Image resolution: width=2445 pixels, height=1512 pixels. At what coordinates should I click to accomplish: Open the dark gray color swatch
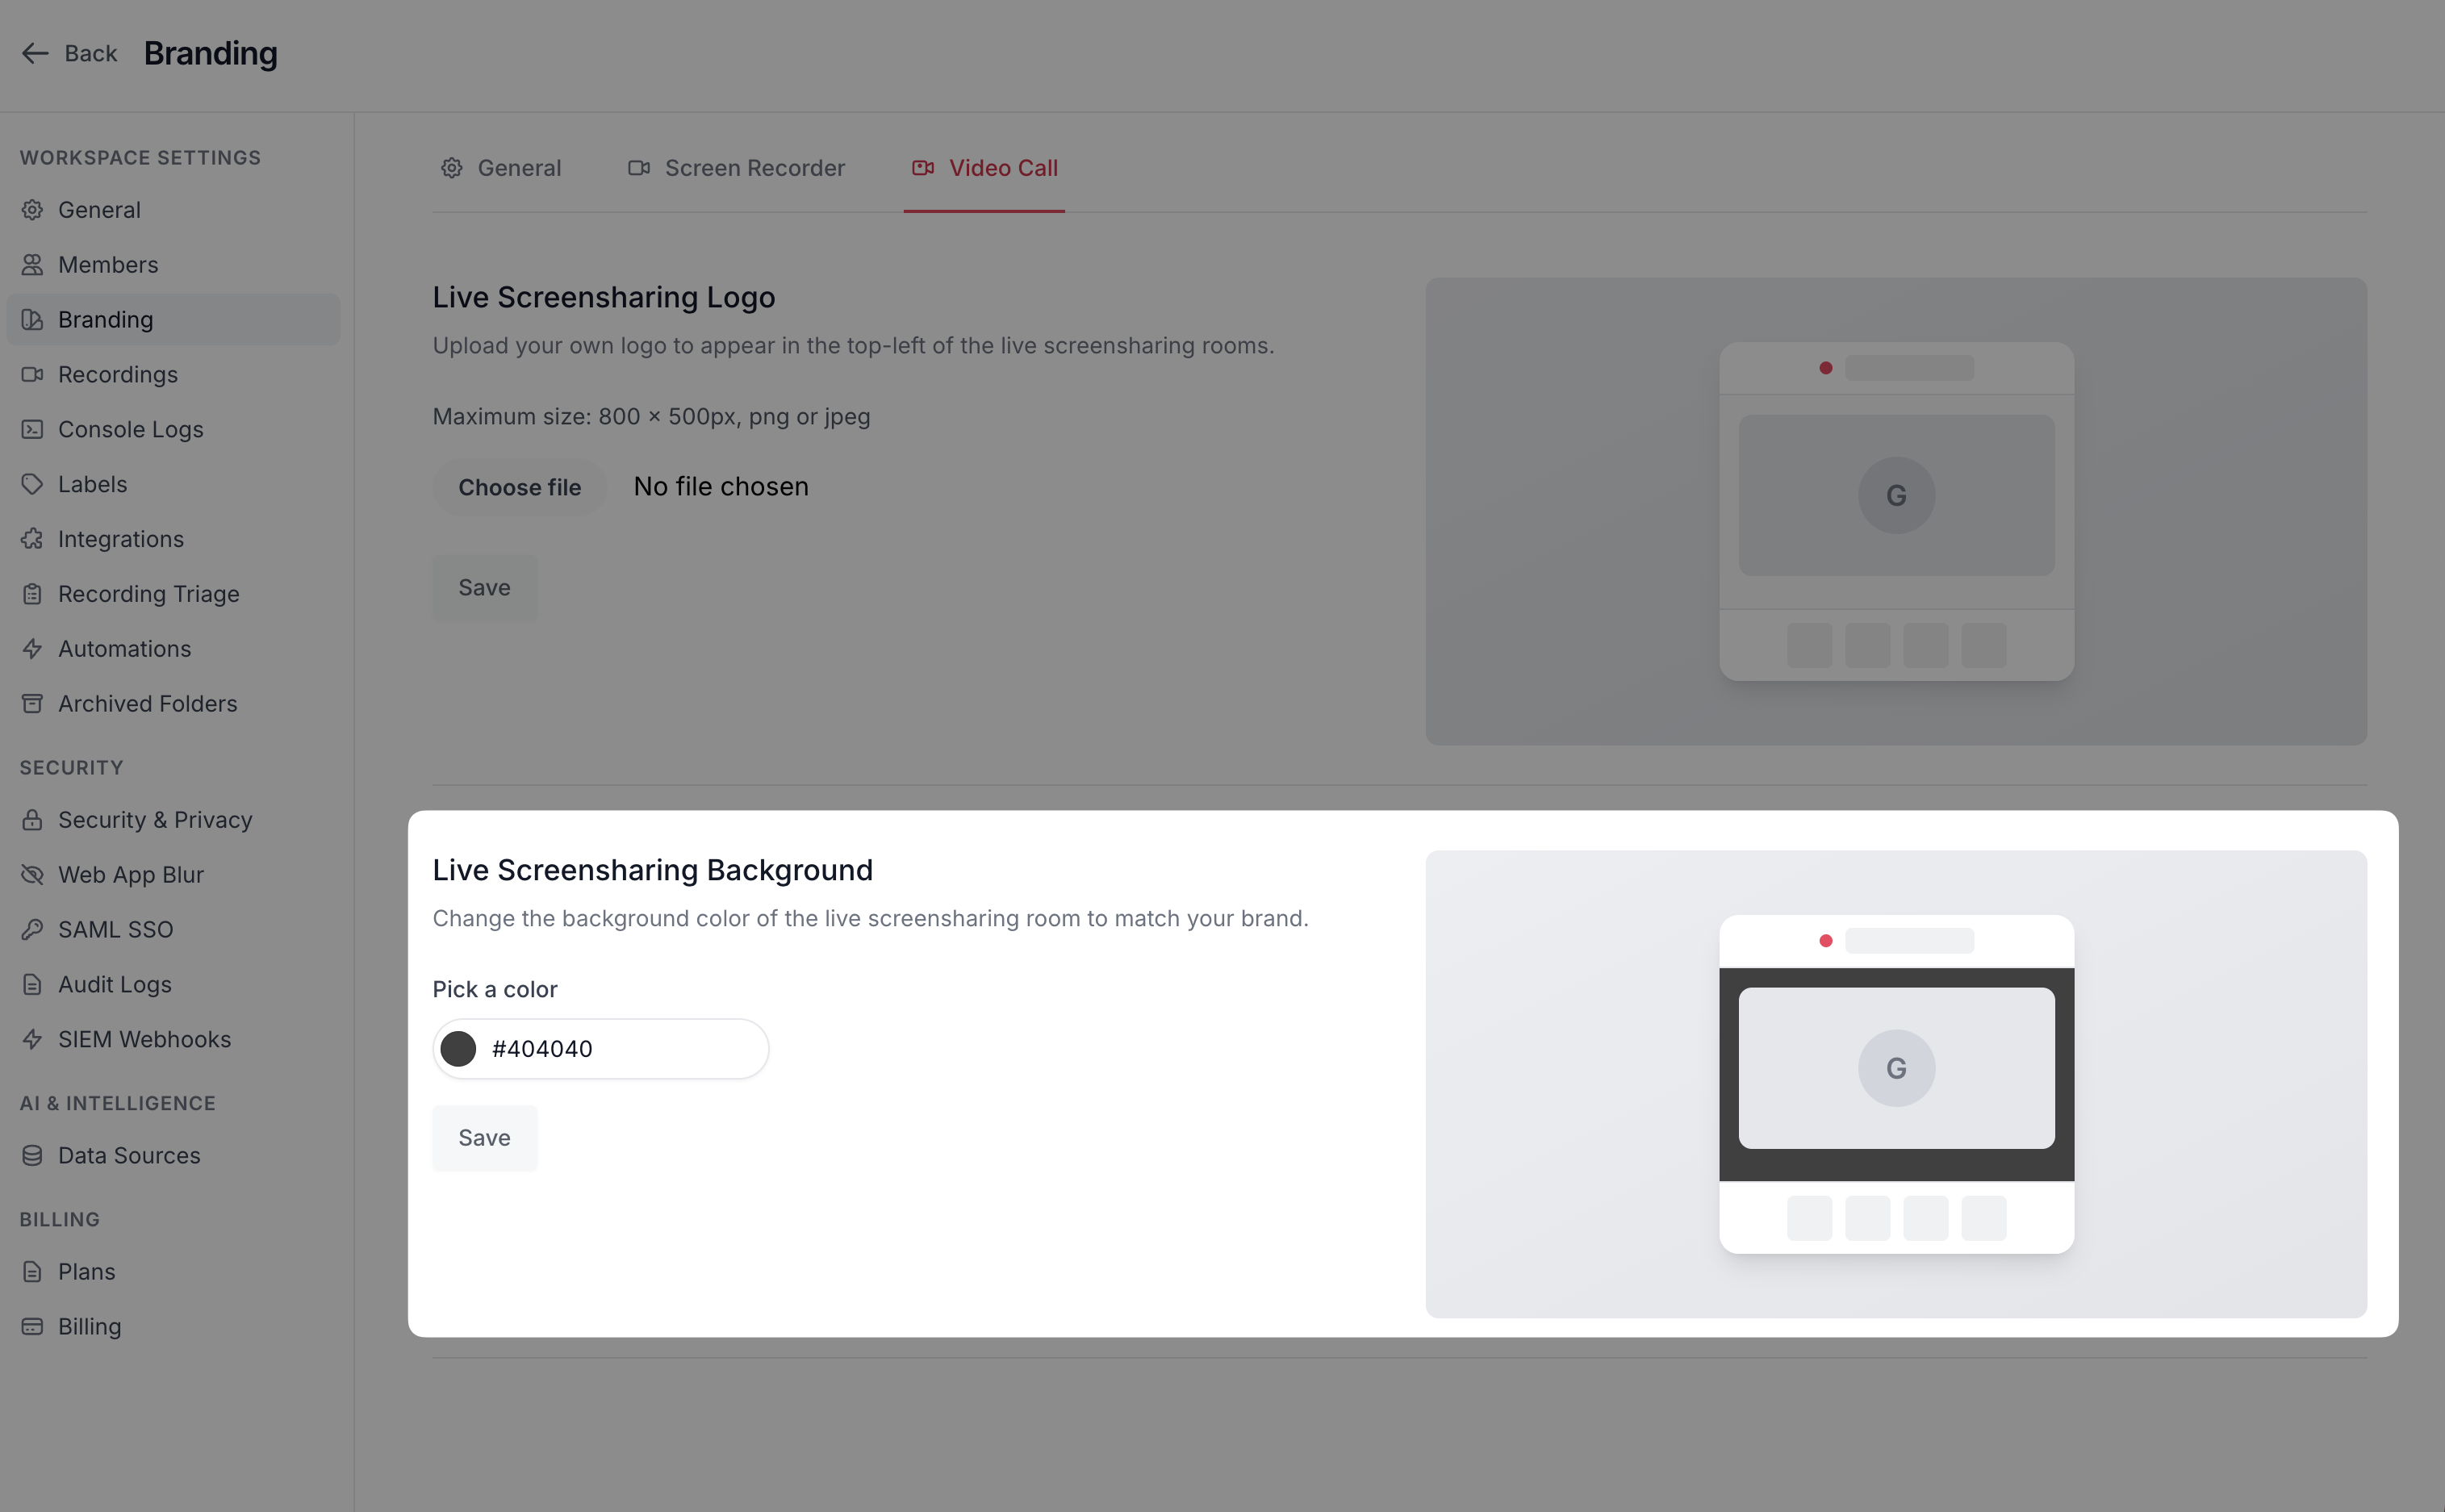[458, 1049]
